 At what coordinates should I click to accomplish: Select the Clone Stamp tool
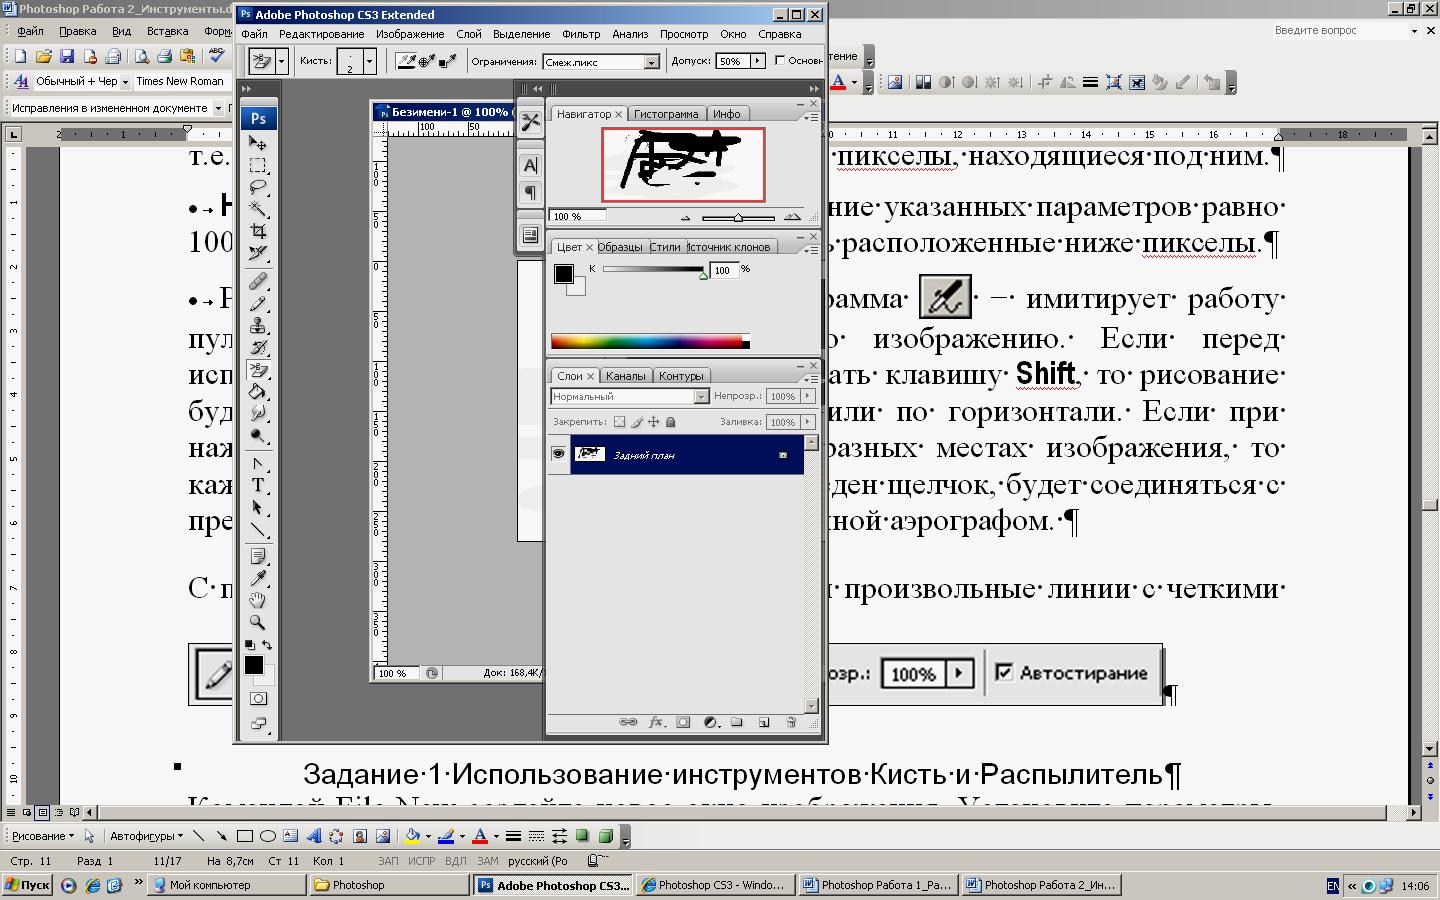pos(258,325)
